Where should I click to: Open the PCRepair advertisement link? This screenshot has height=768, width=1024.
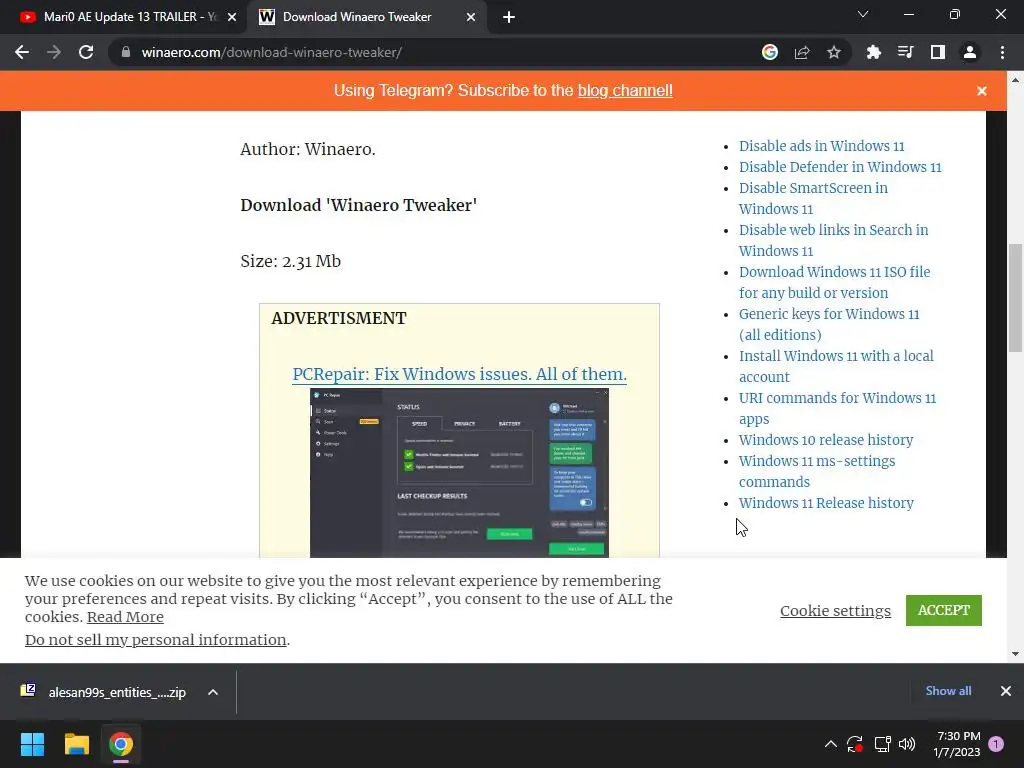(459, 374)
